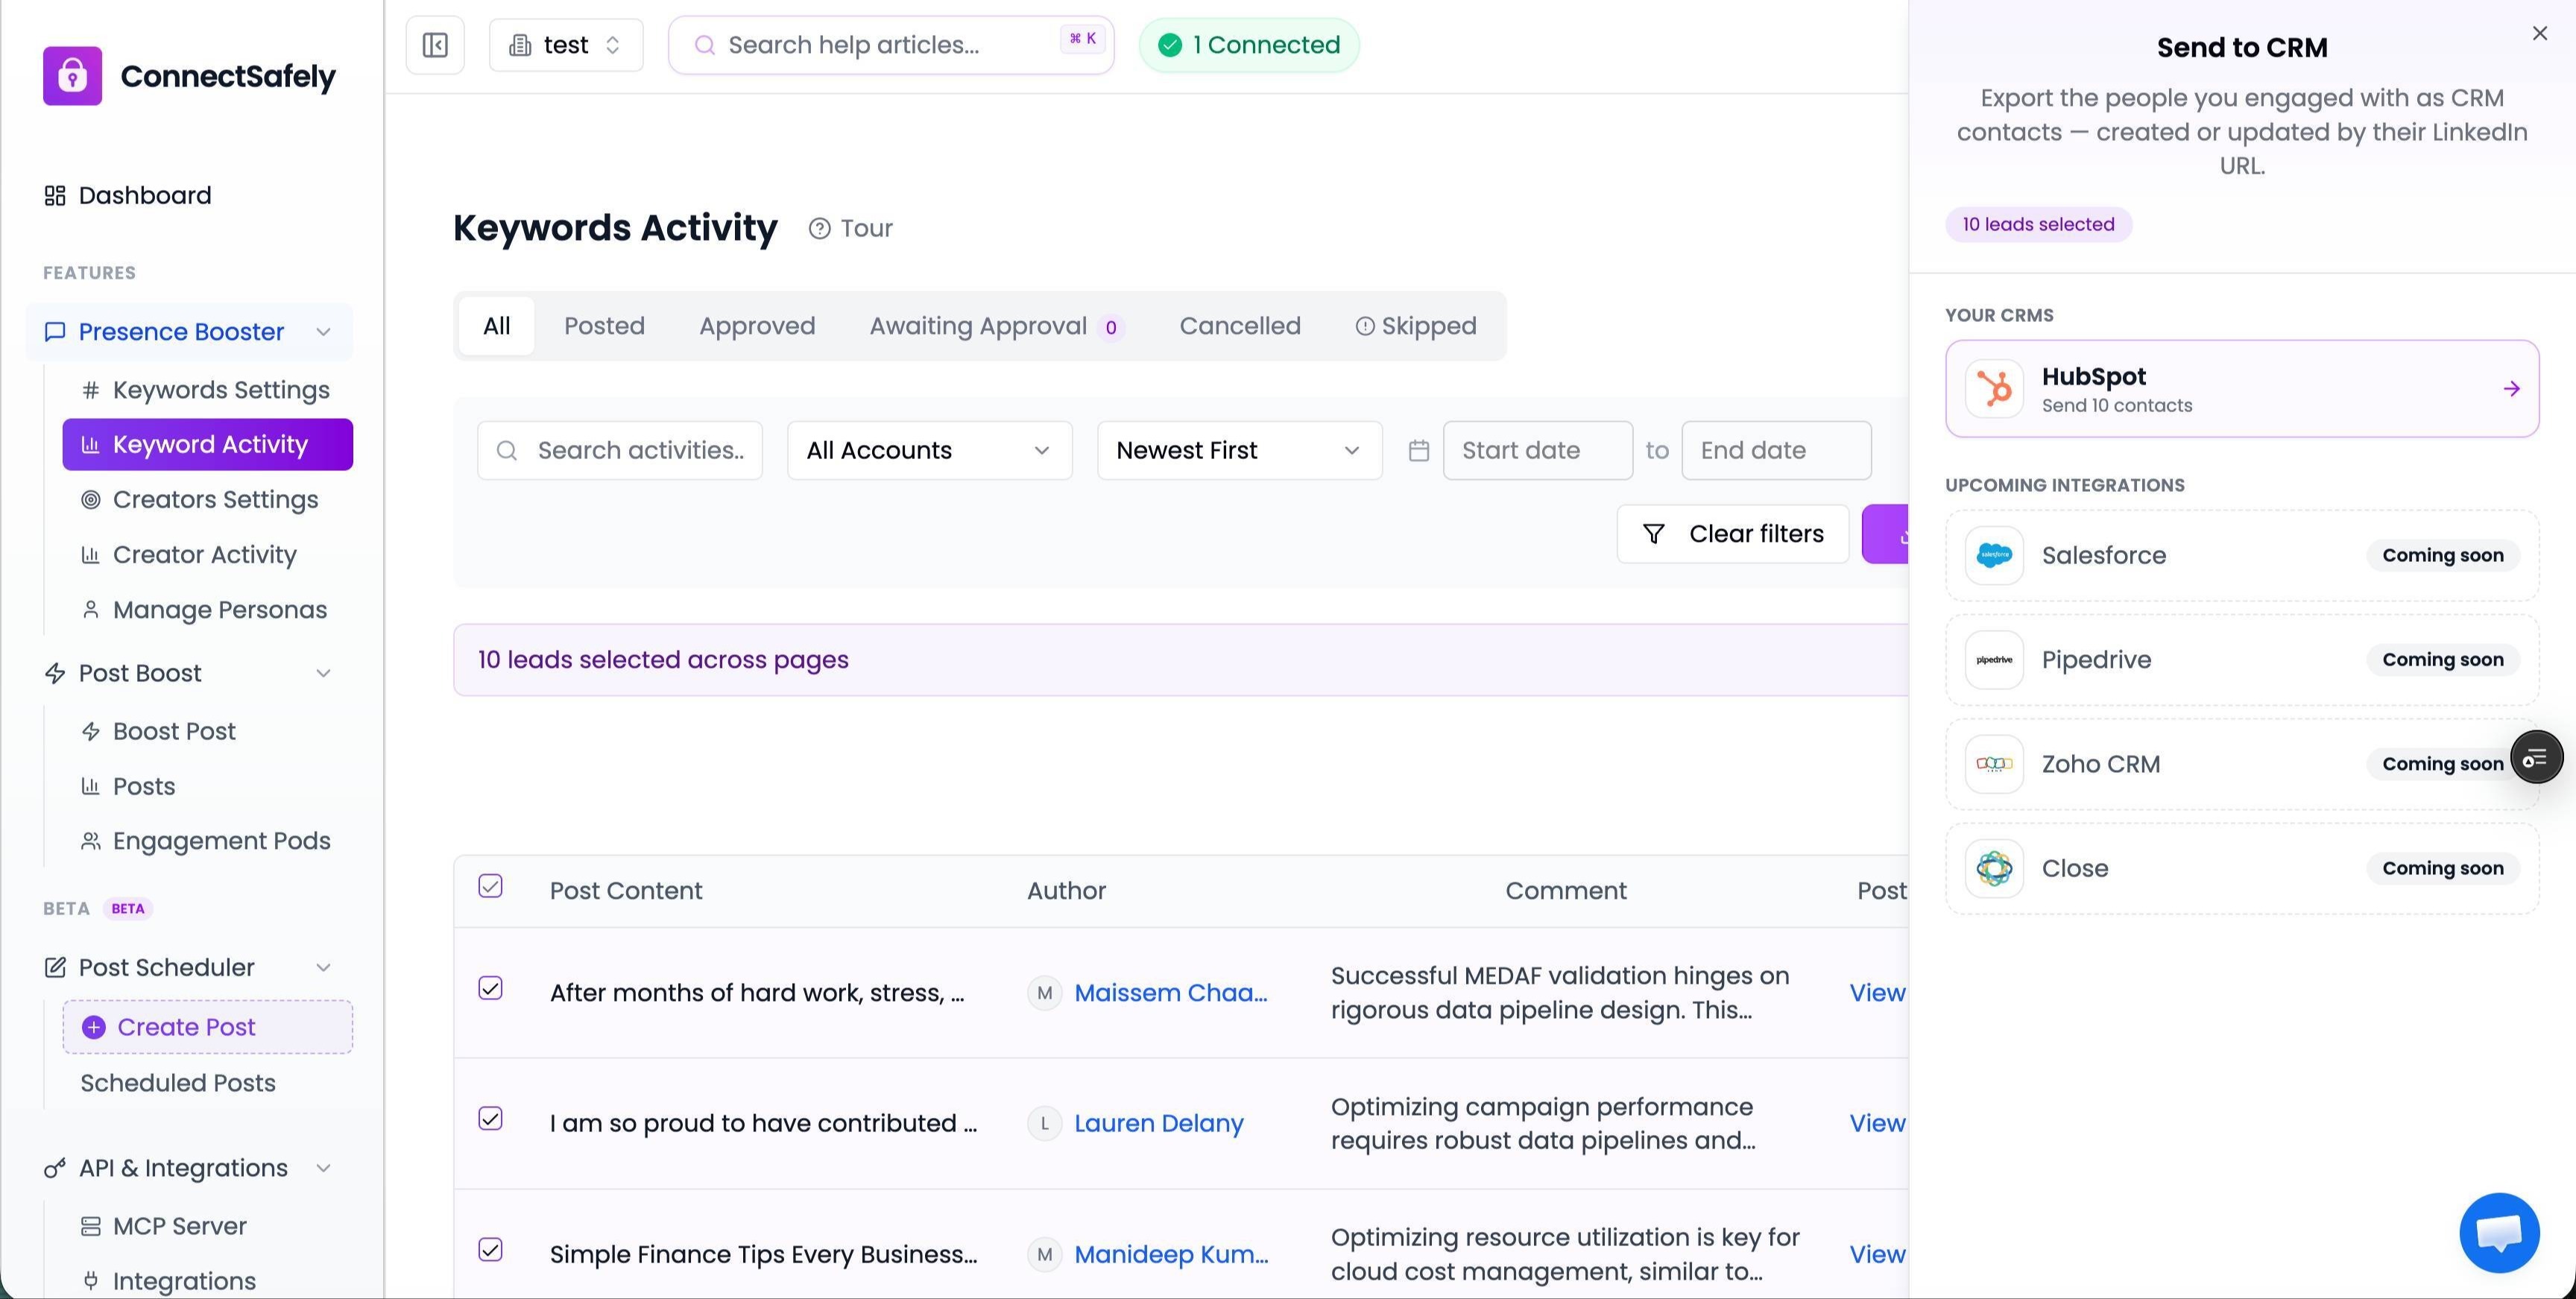The height and width of the screenshot is (1299, 2576).
Task: Open the Newest First sort dropdown
Action: pos(1239,451)
